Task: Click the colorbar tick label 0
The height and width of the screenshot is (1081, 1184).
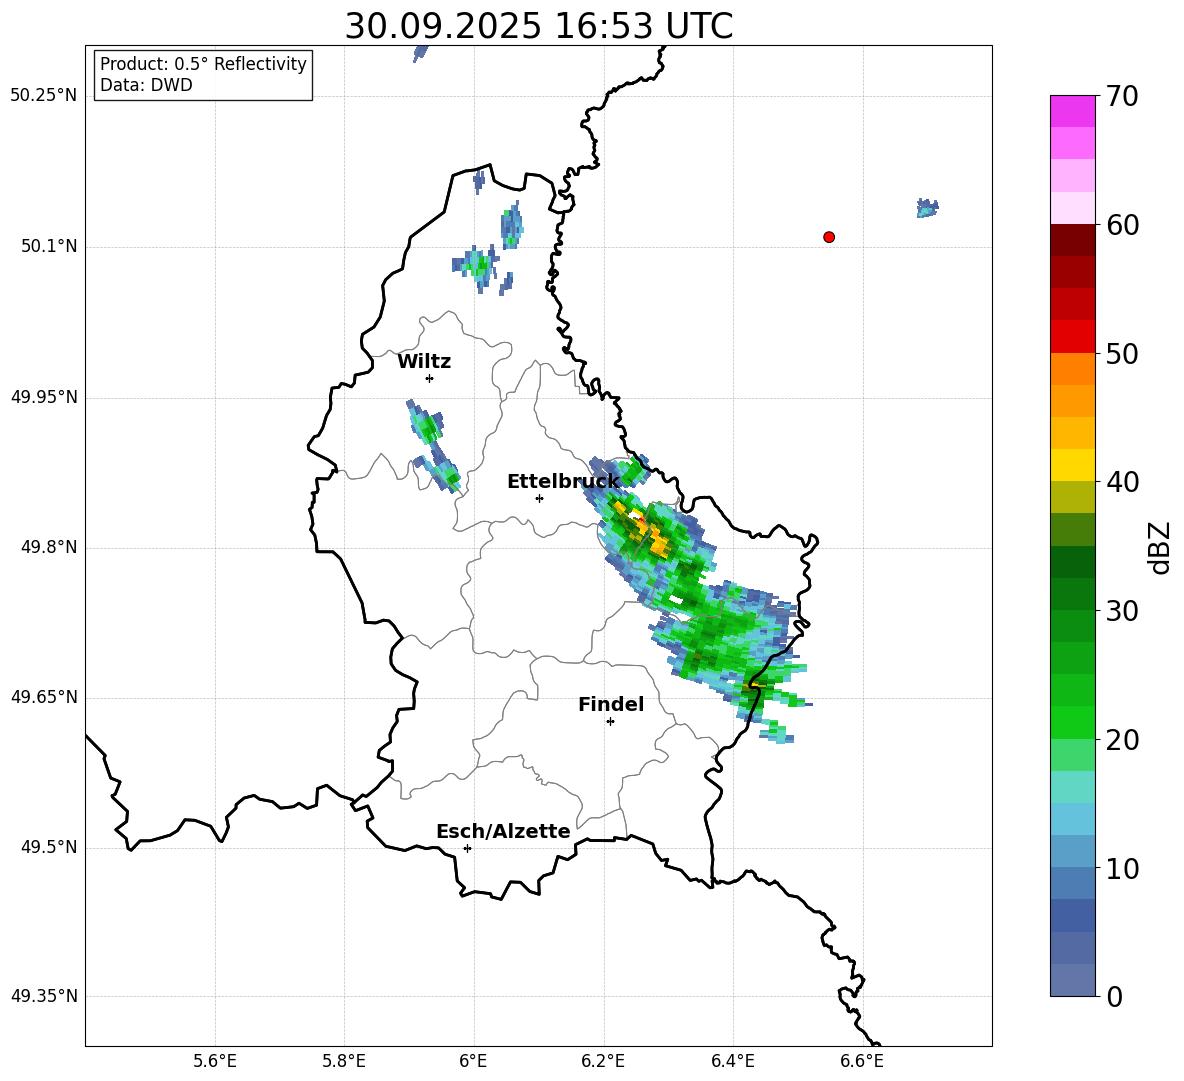Action: (1114, 996)
